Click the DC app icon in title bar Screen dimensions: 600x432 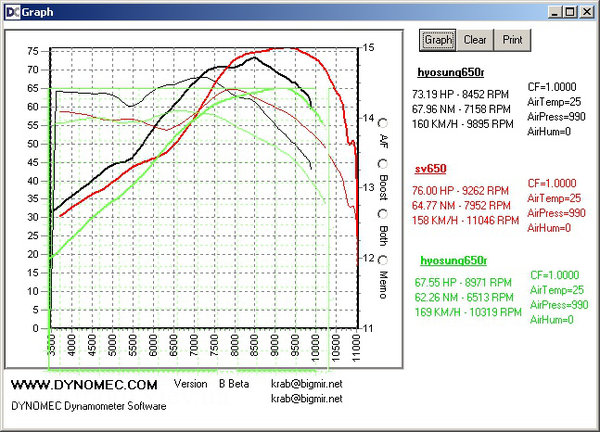pos(12,12)
